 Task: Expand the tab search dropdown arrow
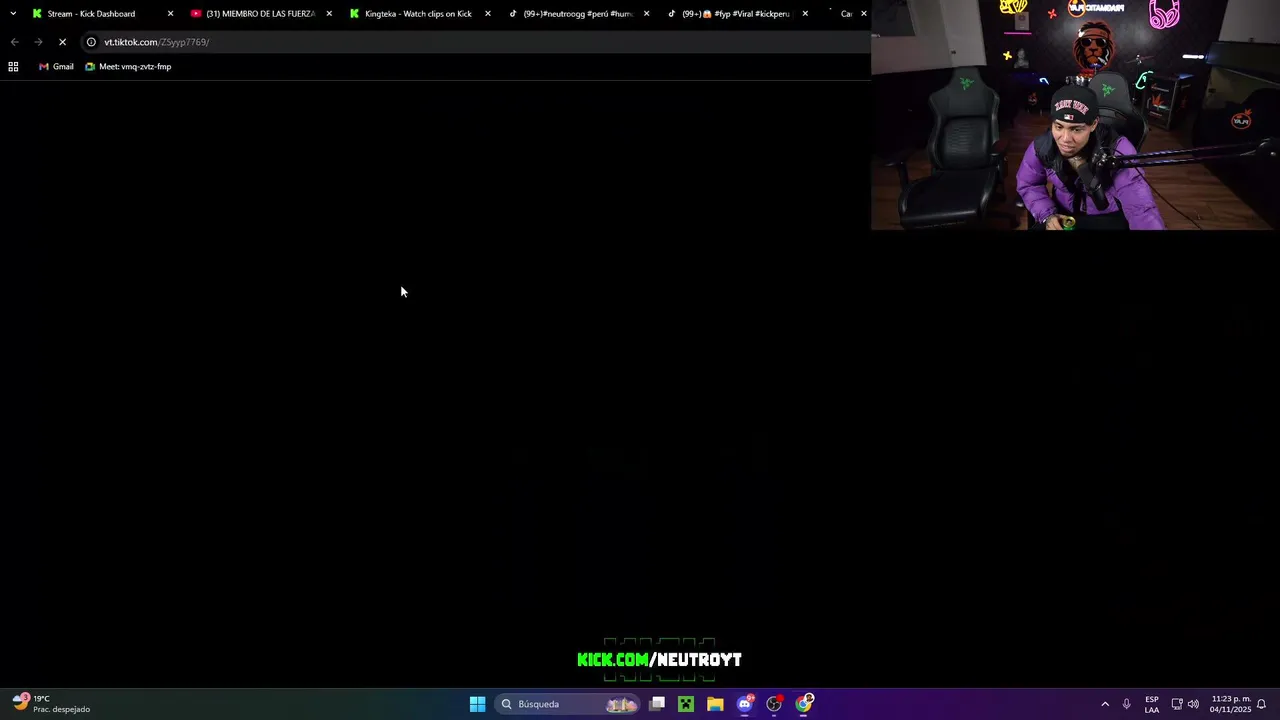[x=13, y=14]
